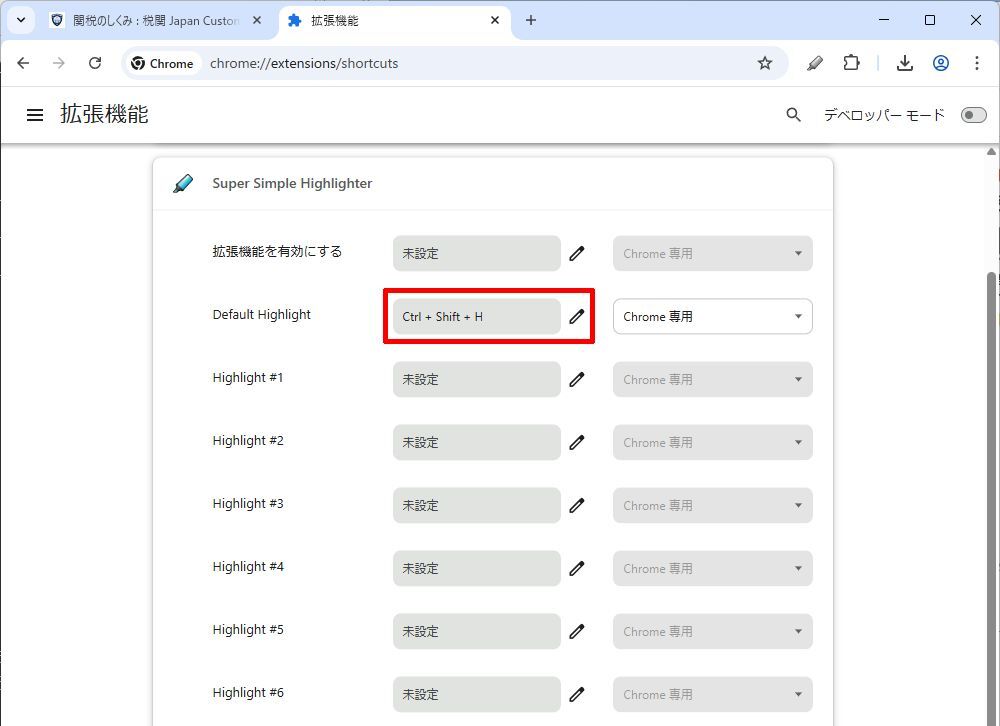
Task: Bookmark this page with the star icon
Action: click(765, 63)
